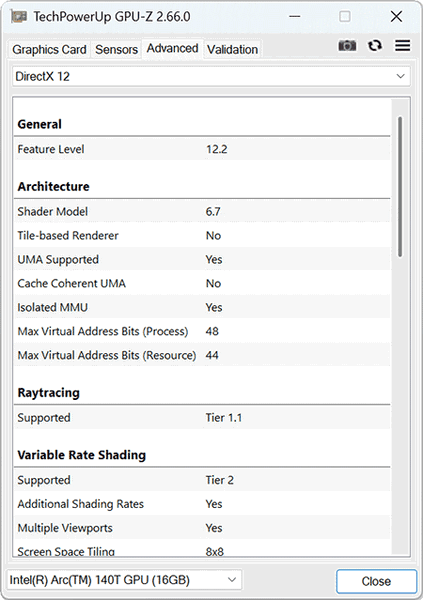Switch to the Graphics Card tab
Image resolution: width=423 pixels, height=600 pixels.
point(49,49)
